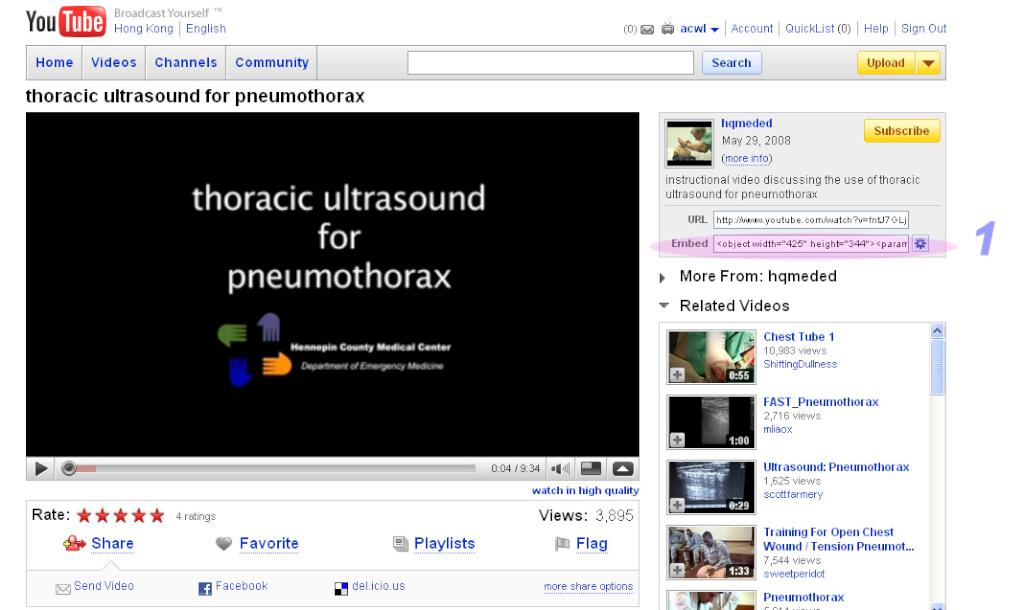The width and height of the screenshot is (1024, 610).
Task: Share the video to del.icio.us
Action: click(x=379, y=586)
